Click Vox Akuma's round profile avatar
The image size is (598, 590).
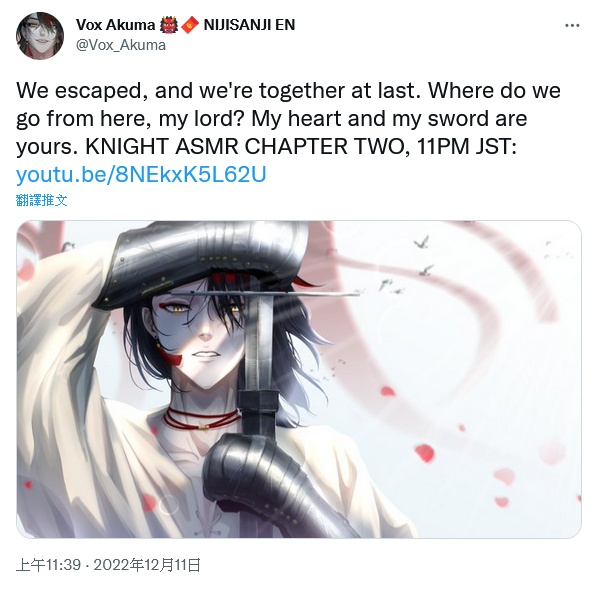(40, 36)
